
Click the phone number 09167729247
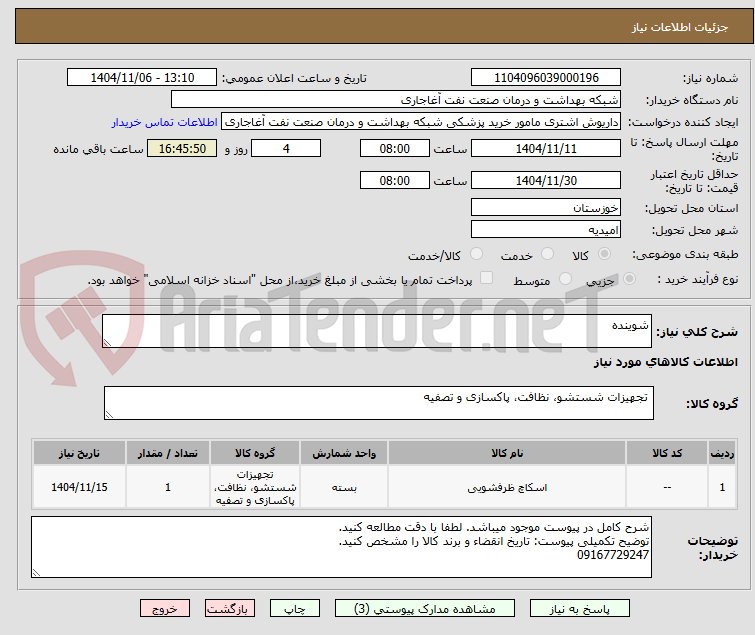click(613, 555)
